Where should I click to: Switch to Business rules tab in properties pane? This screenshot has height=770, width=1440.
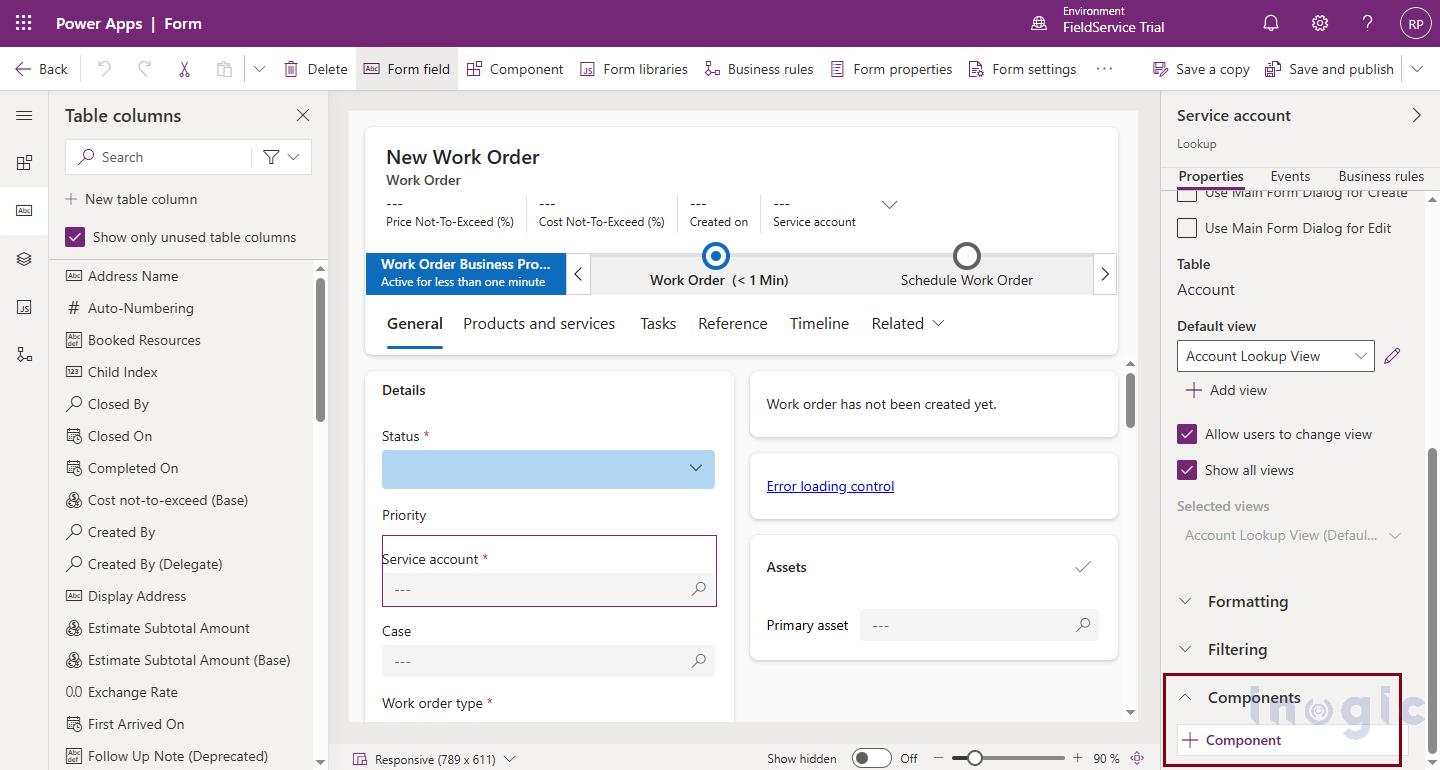click(1381, 176)
